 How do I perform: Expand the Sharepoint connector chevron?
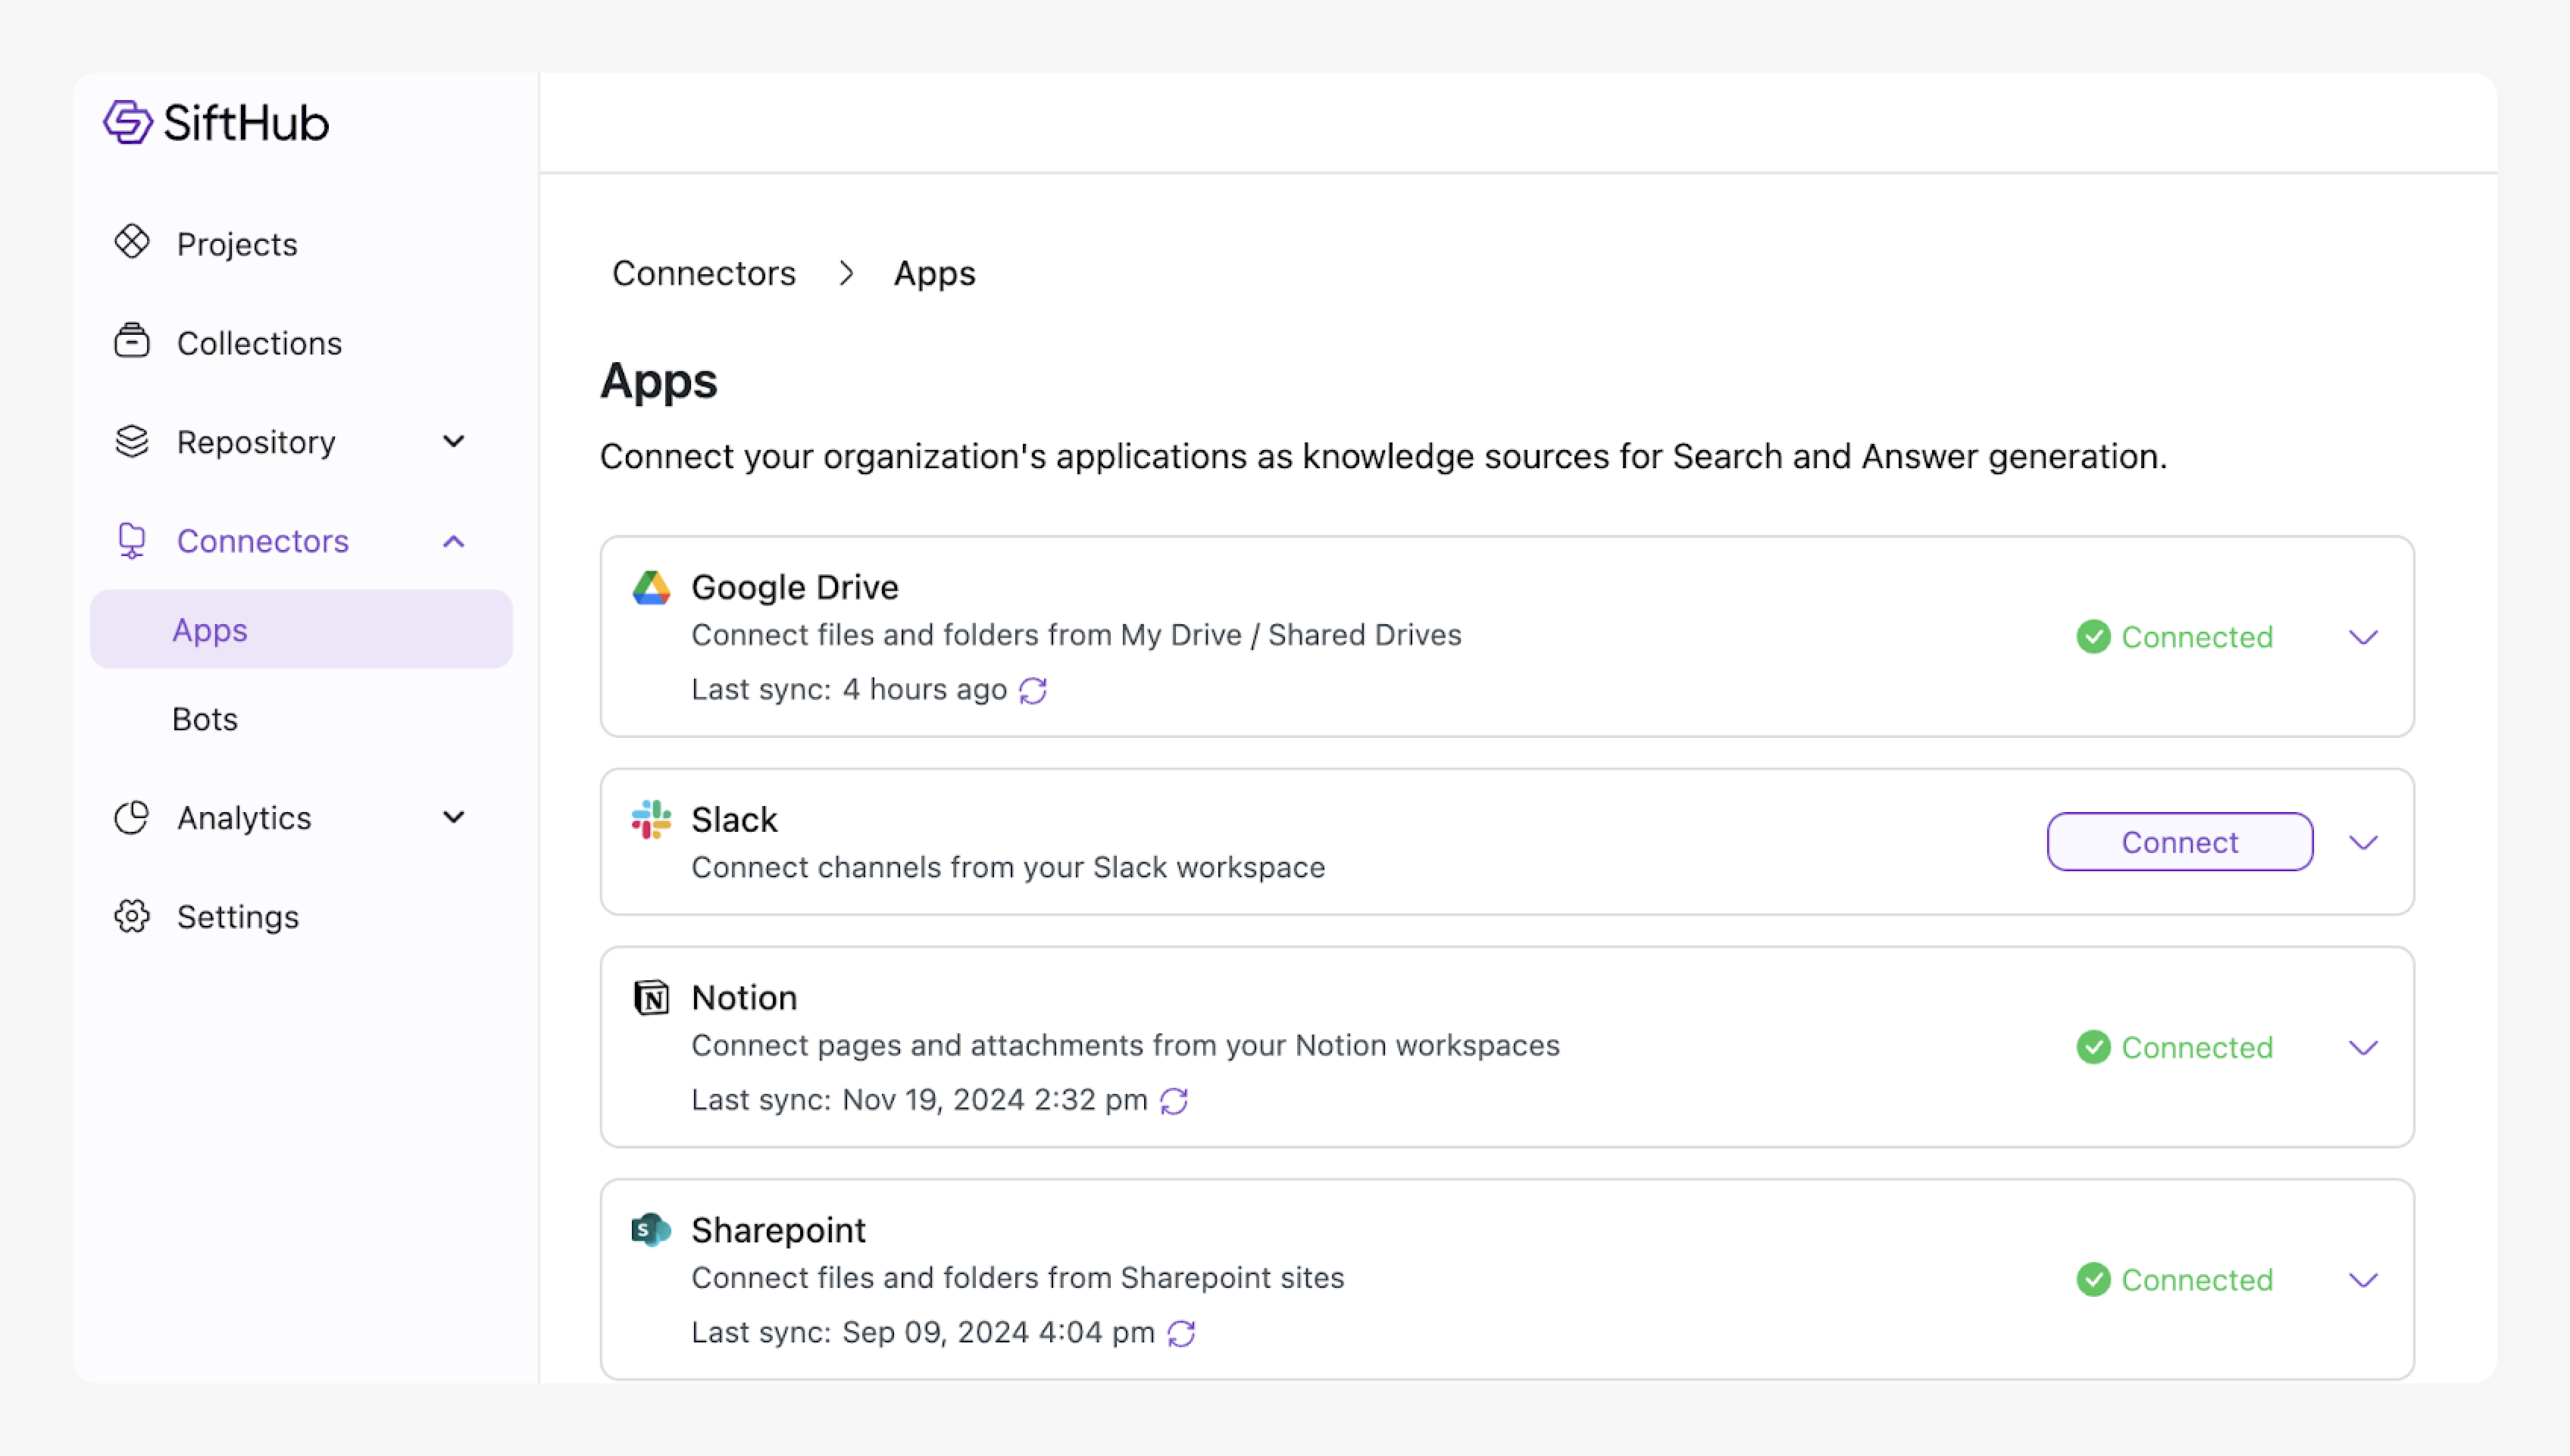tap(2363, 1280)
